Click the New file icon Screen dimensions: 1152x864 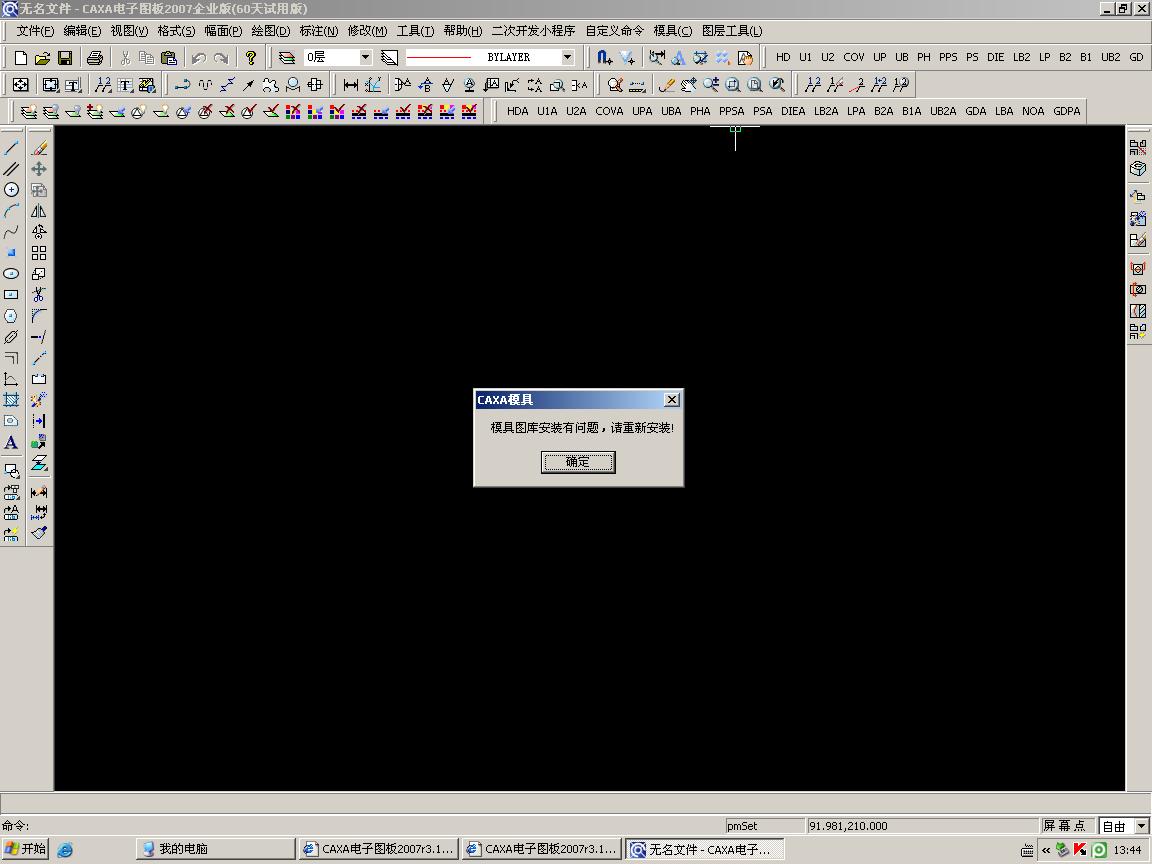[x=21, y=57]
